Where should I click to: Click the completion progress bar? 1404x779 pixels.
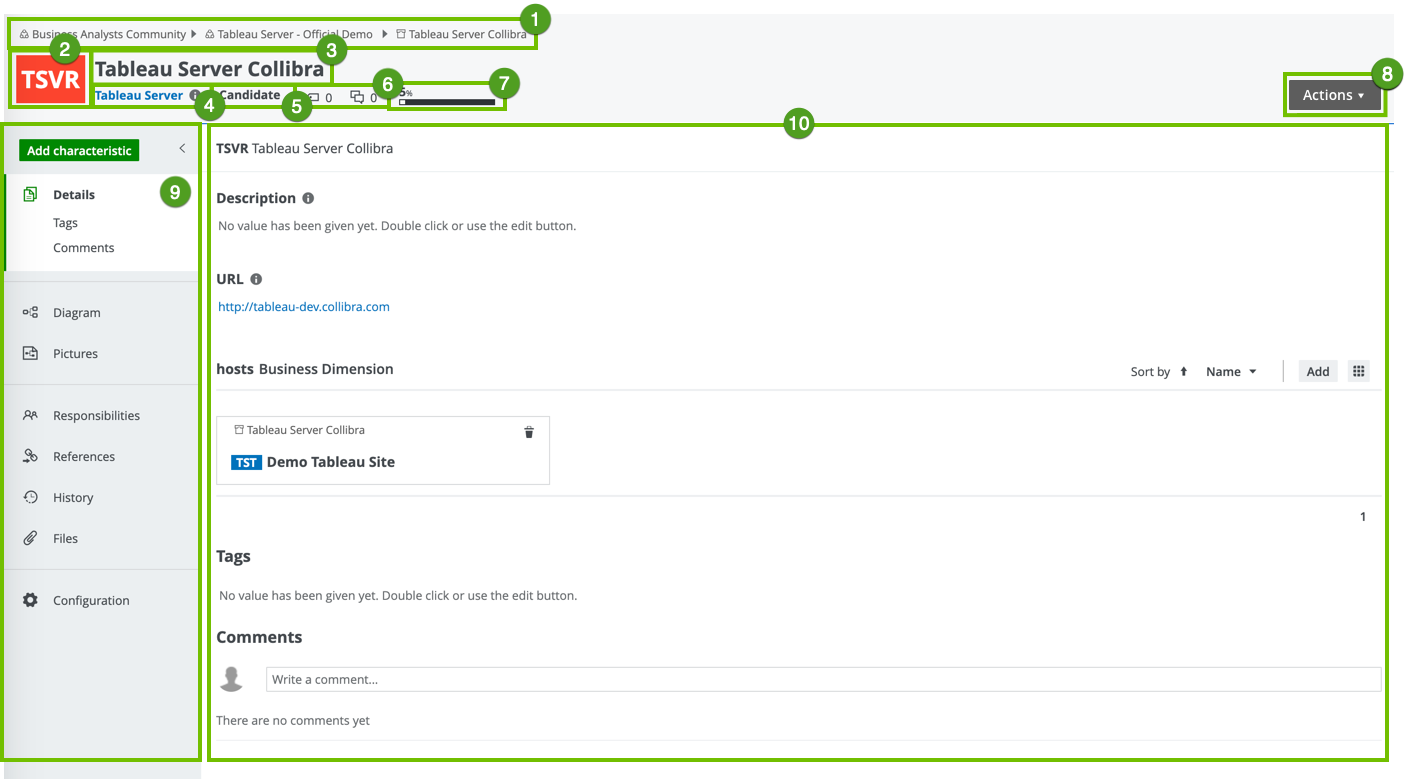[447, 102]
